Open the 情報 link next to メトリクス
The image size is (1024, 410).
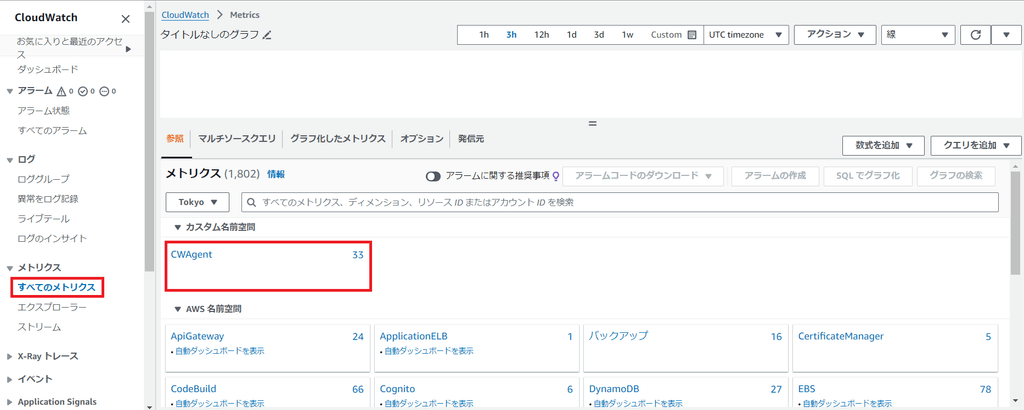pos(276,174)
